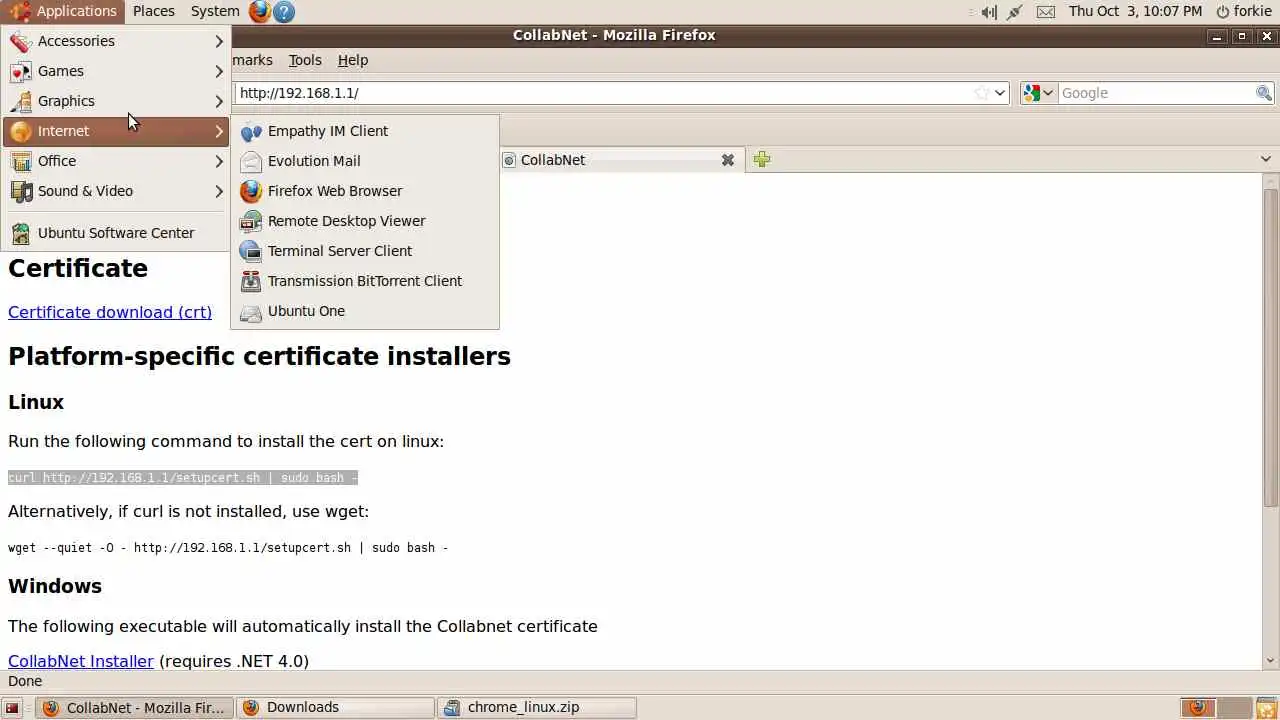Click the Ubuntu One cloud icon
This screenshot has width=1280, height=720.
point(251,311)
